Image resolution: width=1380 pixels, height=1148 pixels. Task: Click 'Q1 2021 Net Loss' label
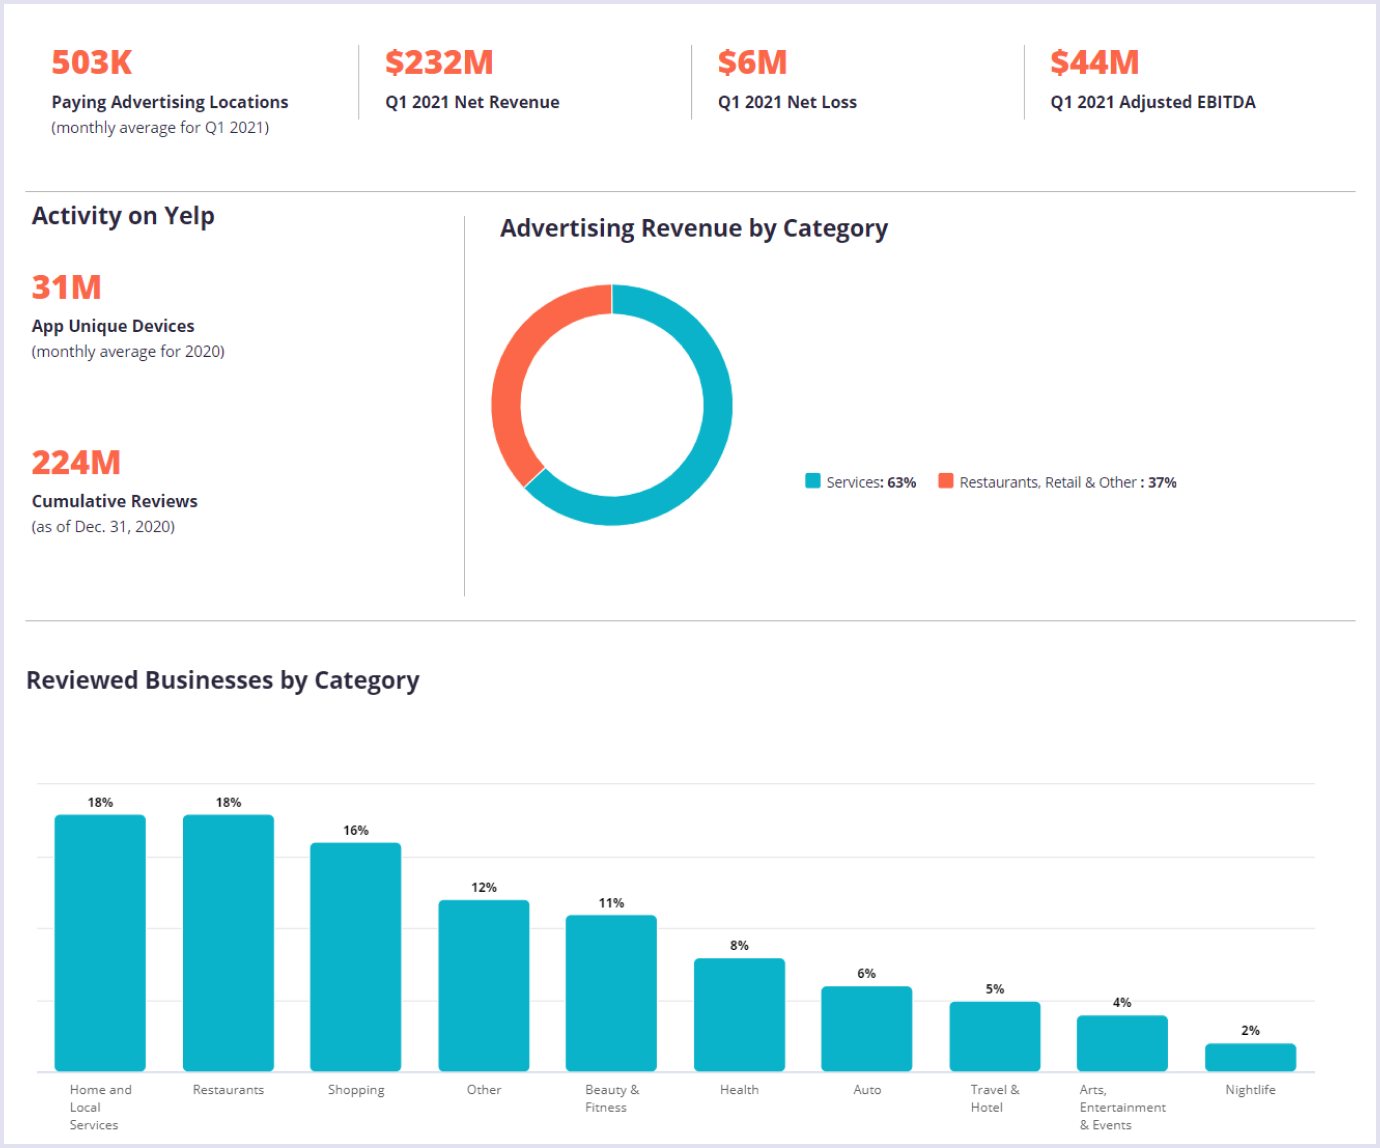[x=787, y=102]
